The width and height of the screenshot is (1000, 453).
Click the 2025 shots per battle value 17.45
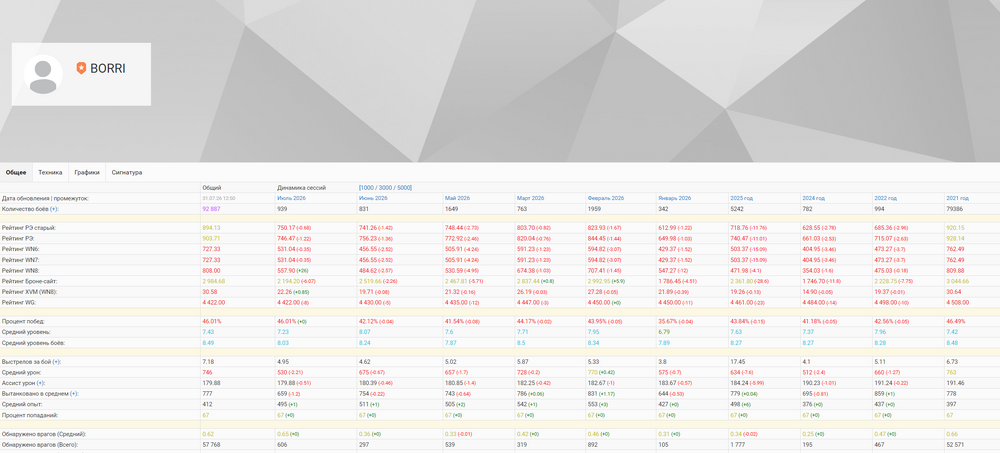coord(738,362)
